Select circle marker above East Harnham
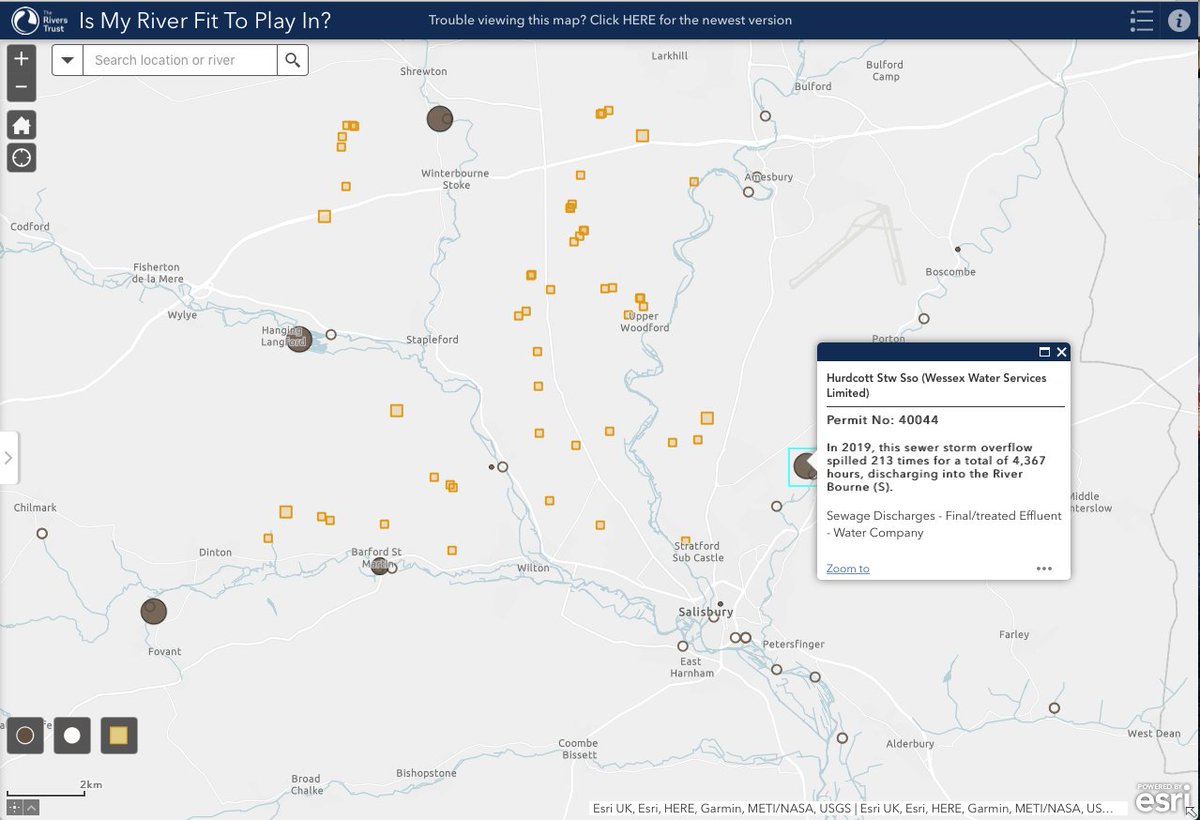 (x=683, y=646)
